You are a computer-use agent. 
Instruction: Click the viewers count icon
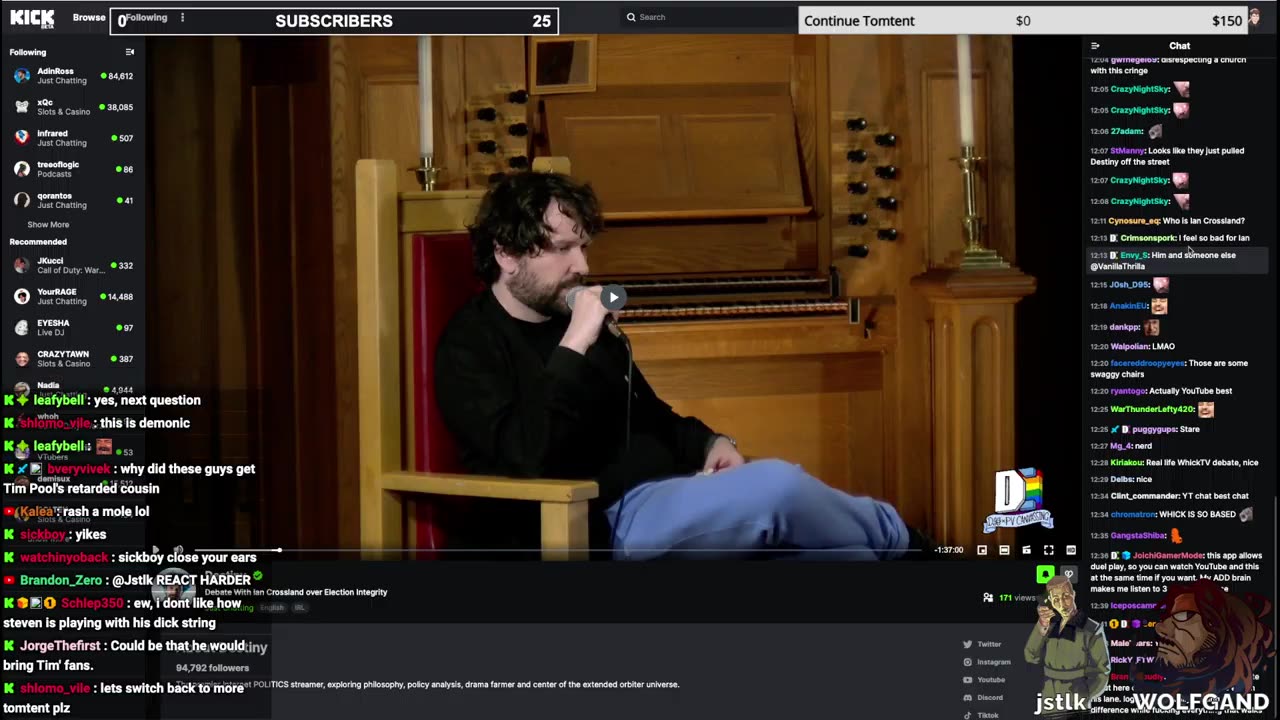(988, 598)
